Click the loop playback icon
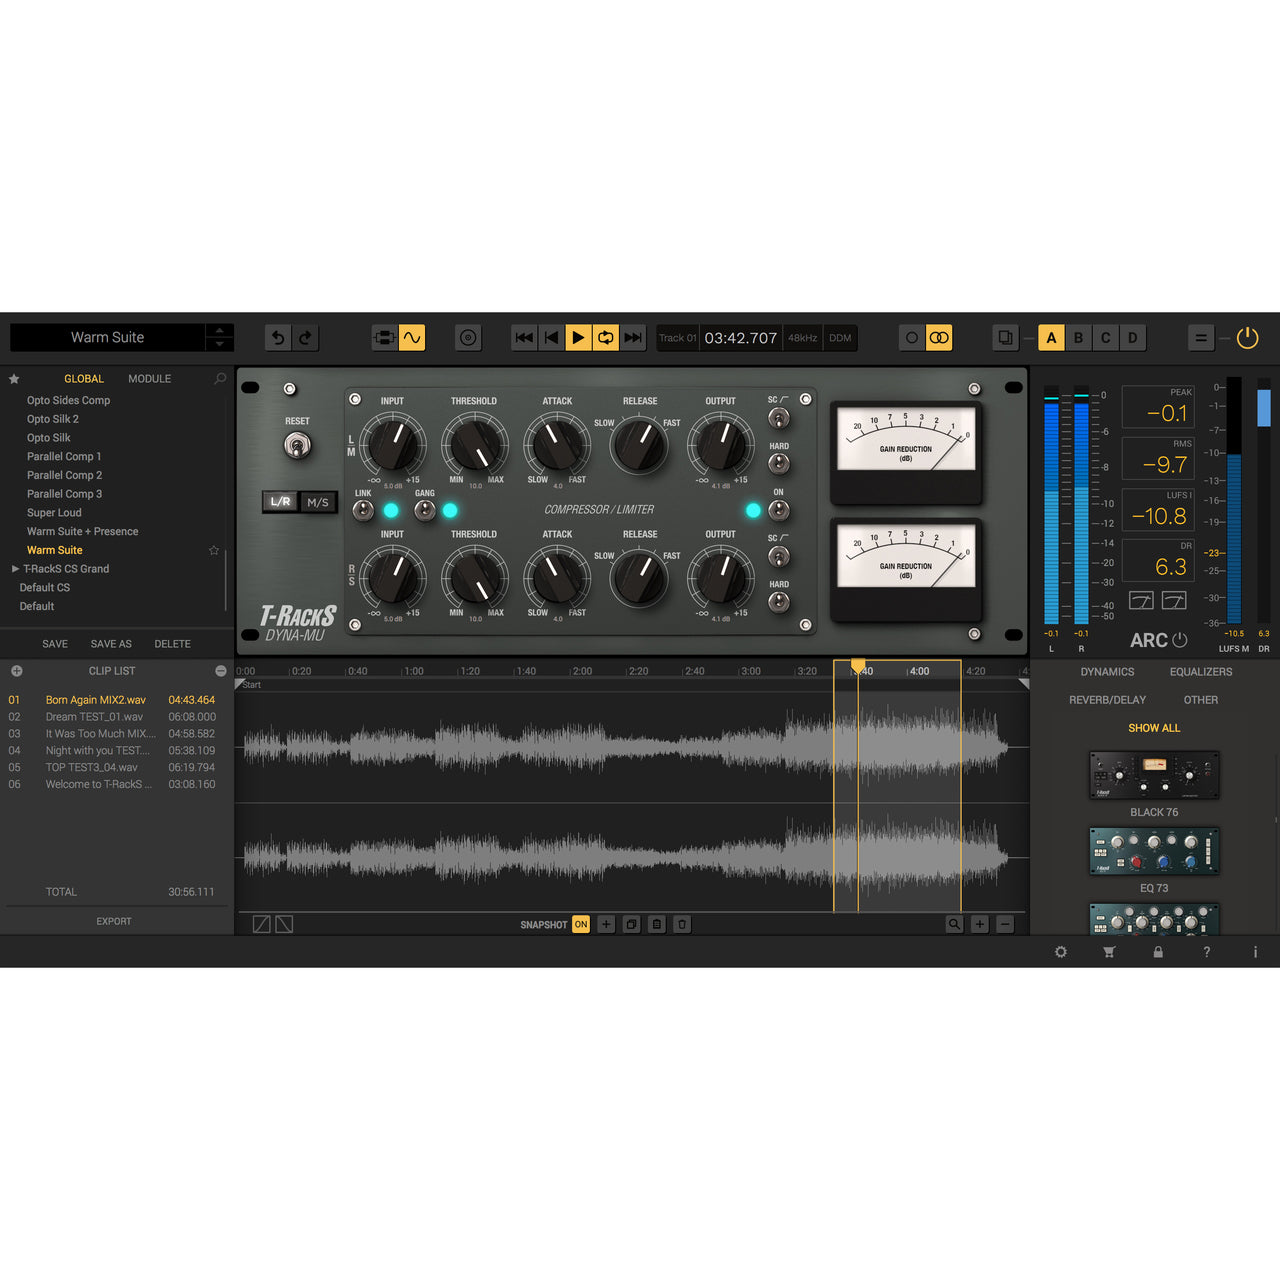Screen dimensions: 1280x1280 (606, 337)
